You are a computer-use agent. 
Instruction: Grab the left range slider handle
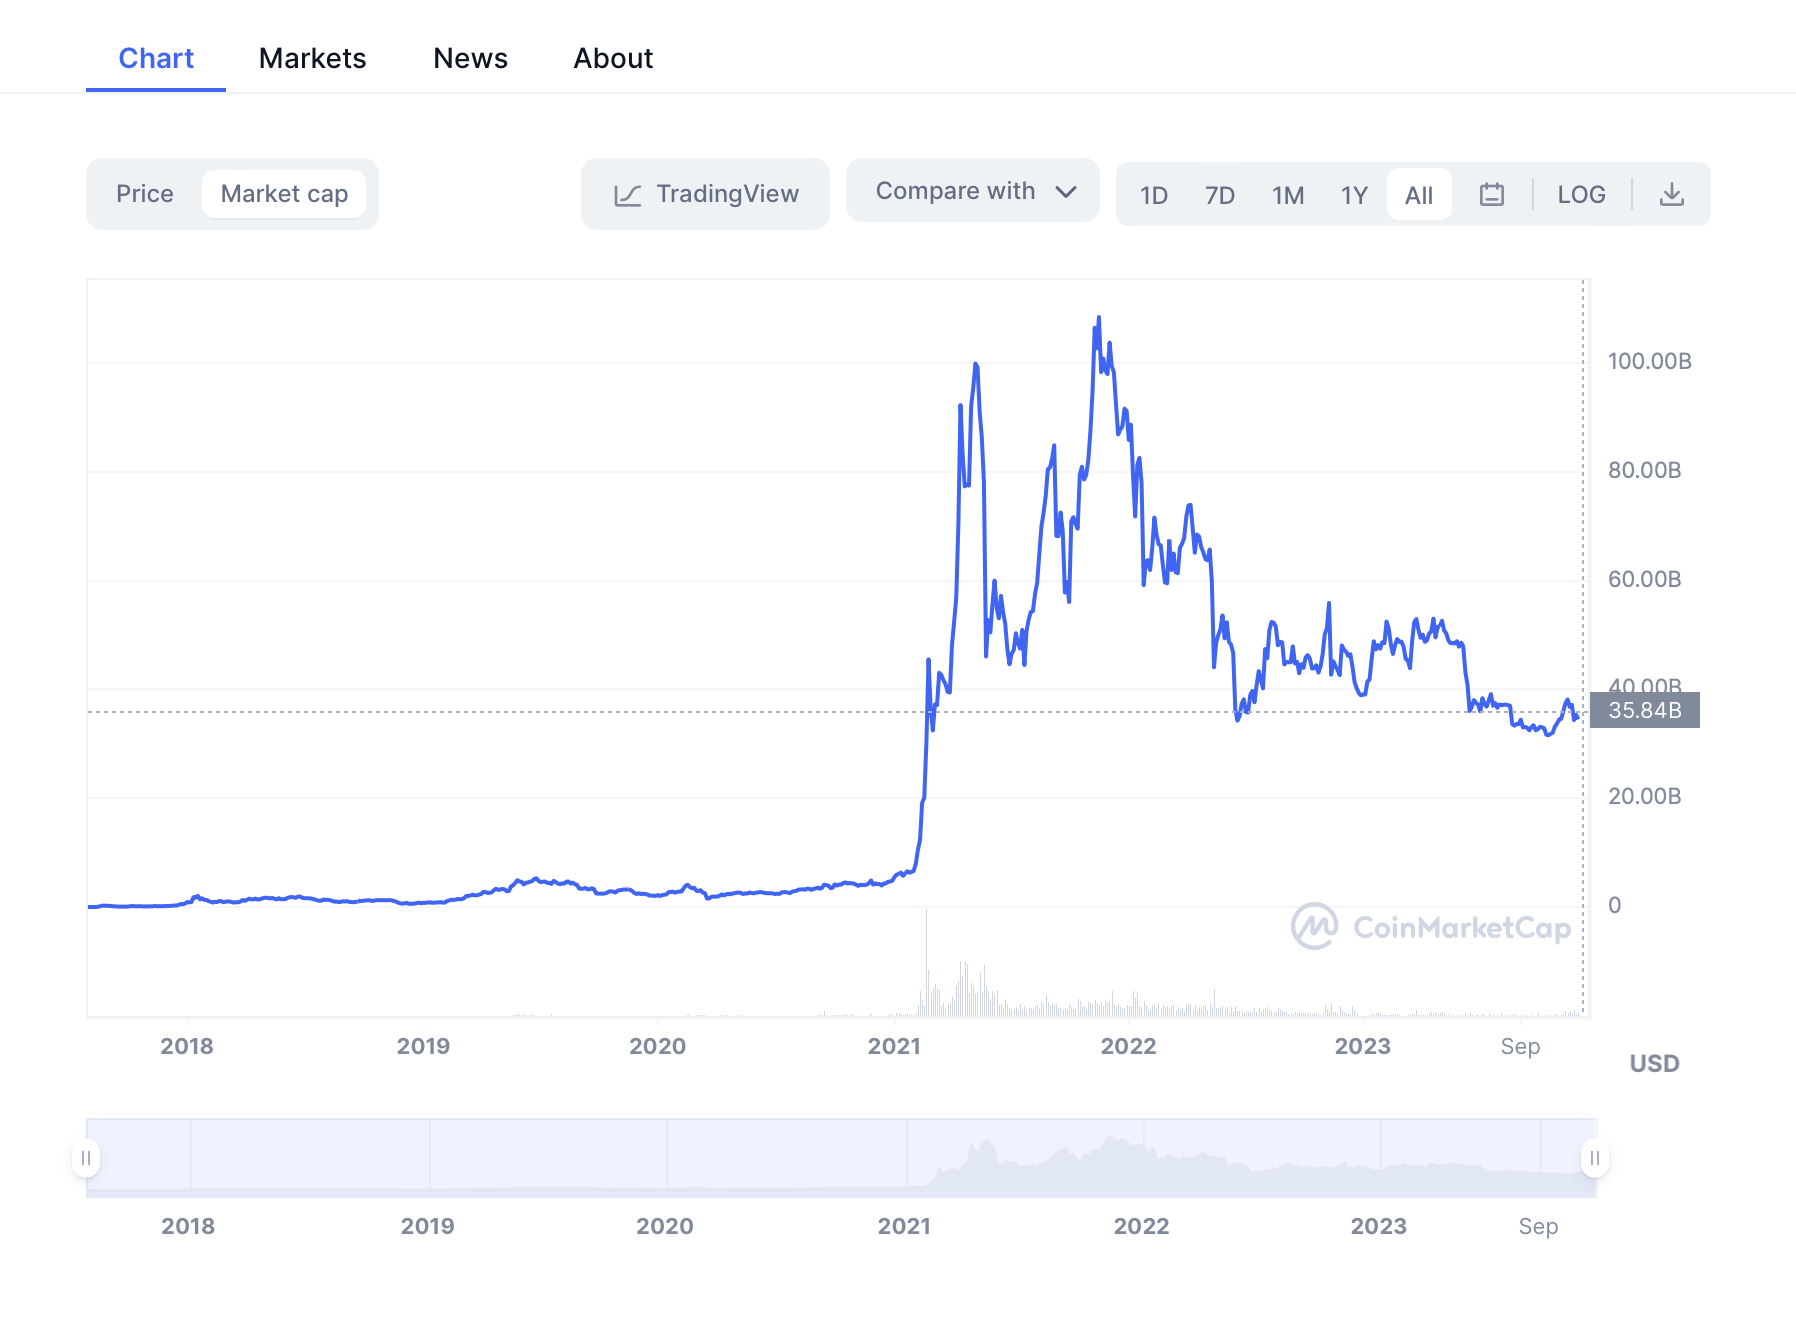(86, 1158)
